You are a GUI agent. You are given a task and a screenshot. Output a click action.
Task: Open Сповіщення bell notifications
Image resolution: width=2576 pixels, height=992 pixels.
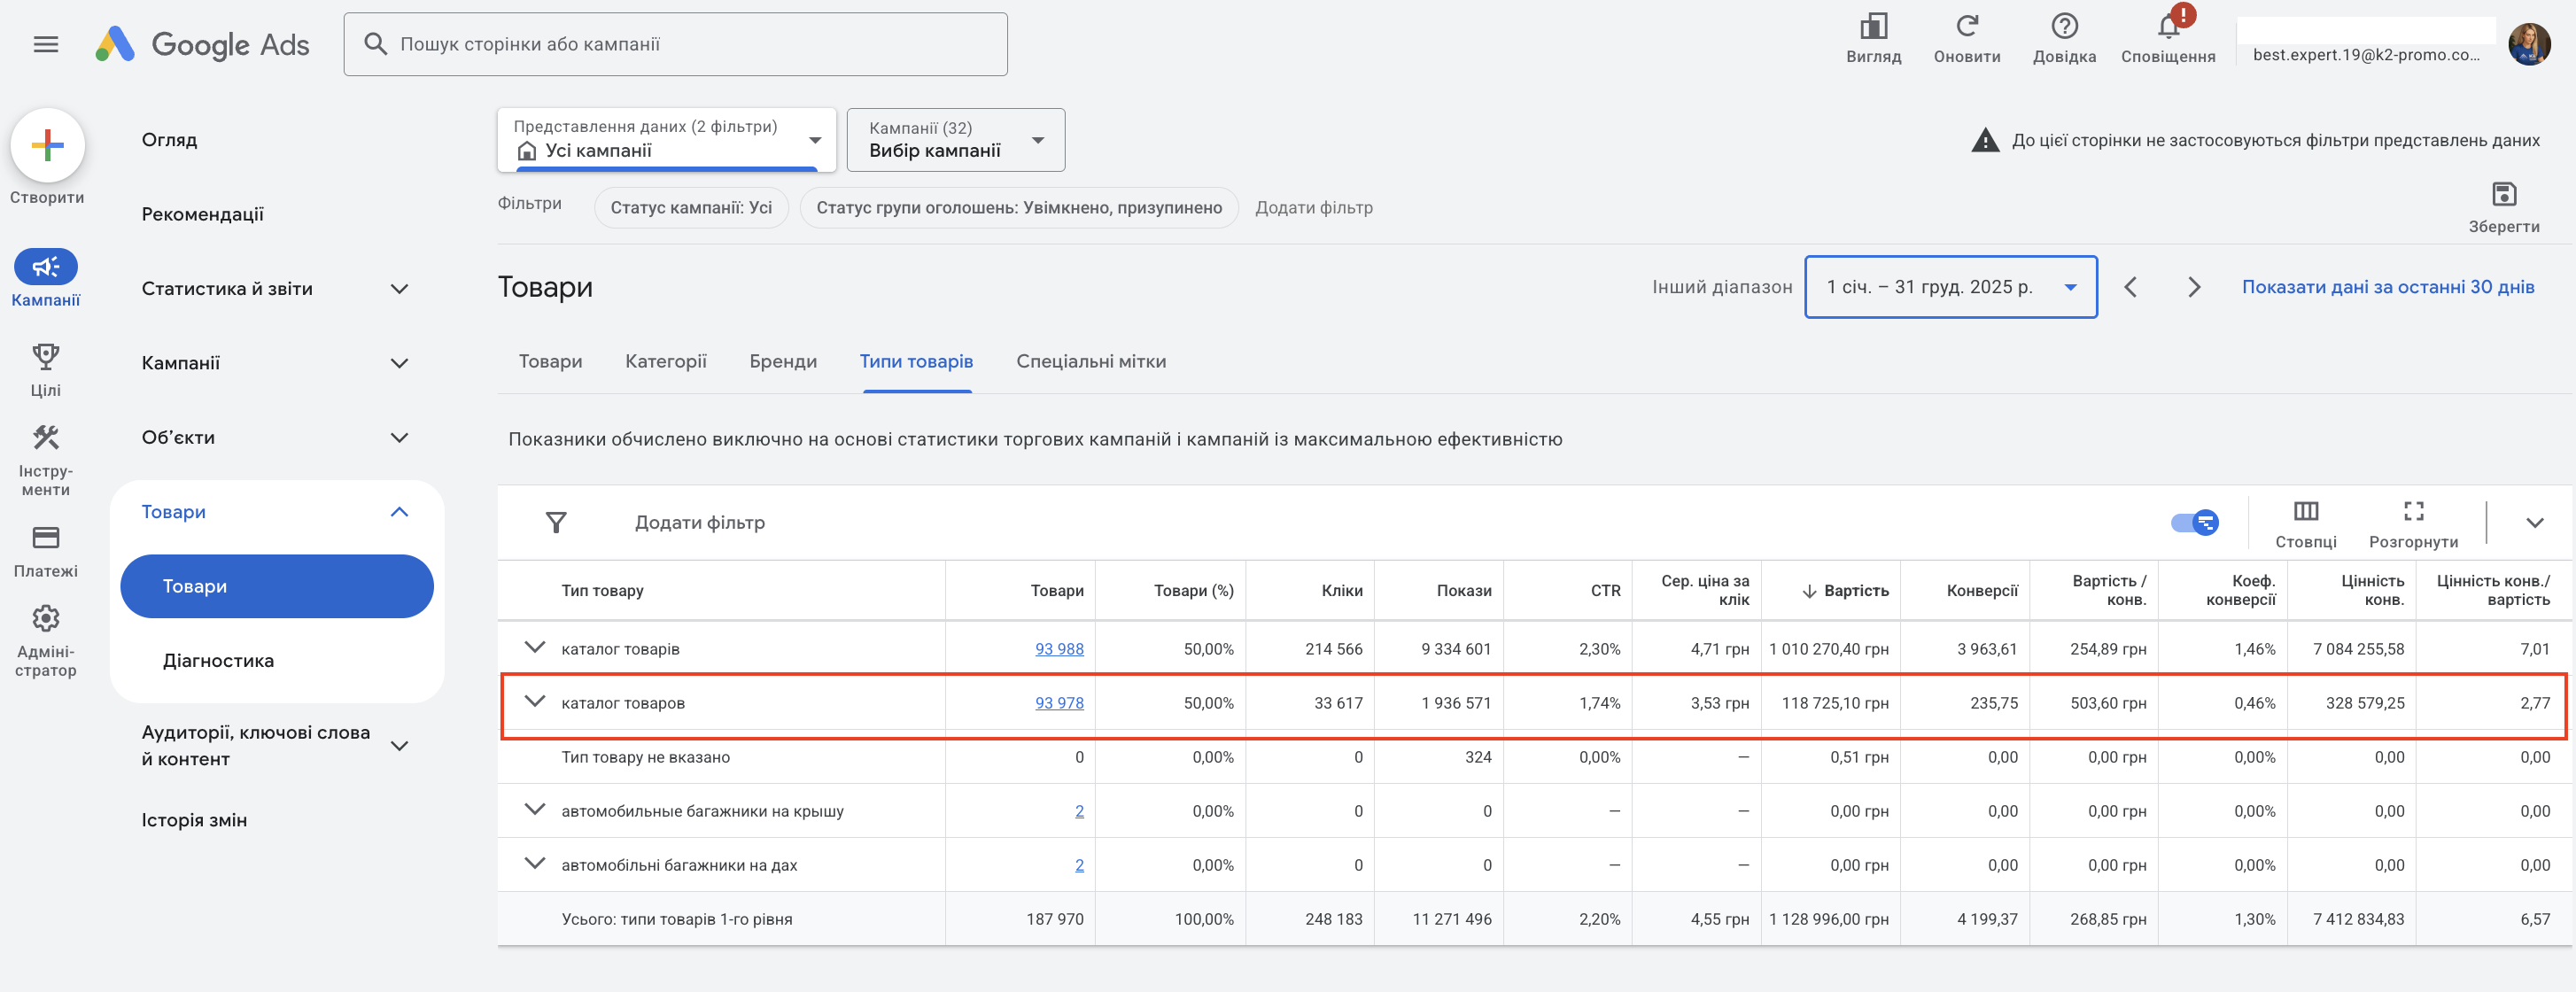pyautogui.click(x=2167, y=28)
